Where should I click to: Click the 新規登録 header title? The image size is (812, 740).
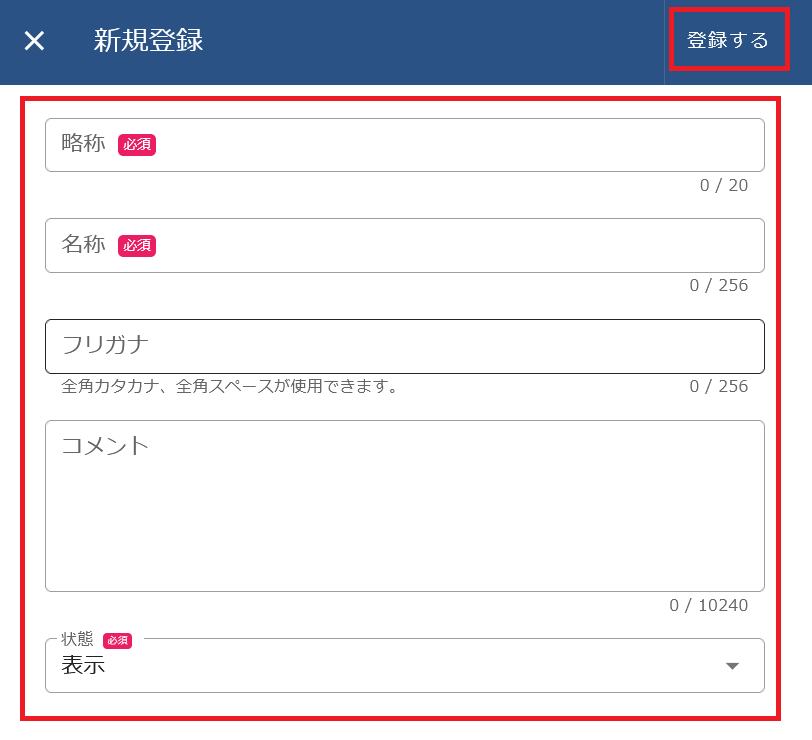point(148,41)
